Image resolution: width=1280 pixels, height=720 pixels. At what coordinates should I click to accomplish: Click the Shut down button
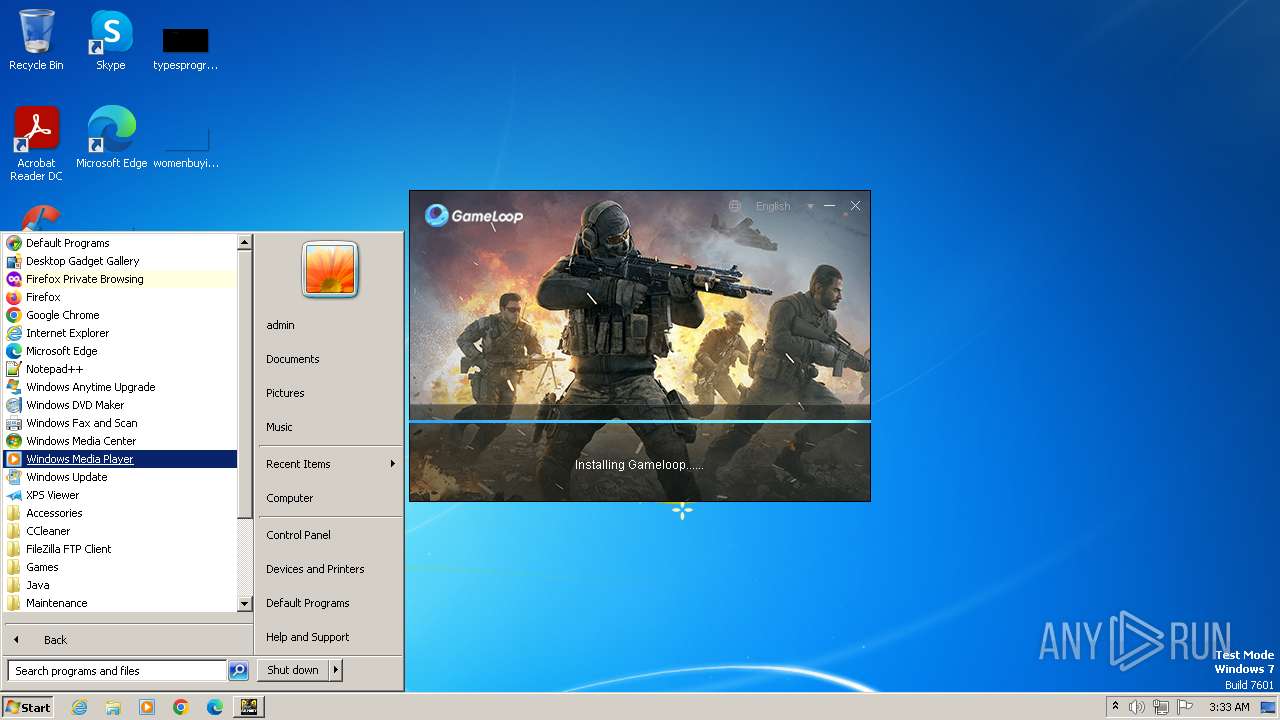(293, 670)
